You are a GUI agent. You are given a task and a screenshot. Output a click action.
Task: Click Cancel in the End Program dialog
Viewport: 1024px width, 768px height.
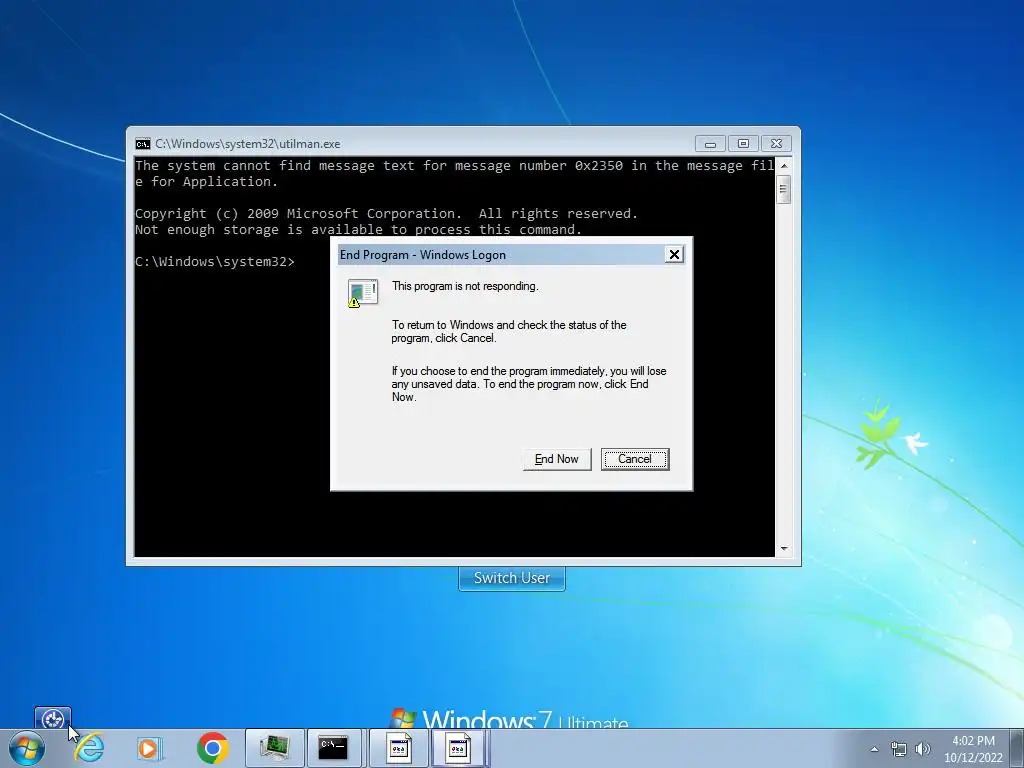[635, 459]
